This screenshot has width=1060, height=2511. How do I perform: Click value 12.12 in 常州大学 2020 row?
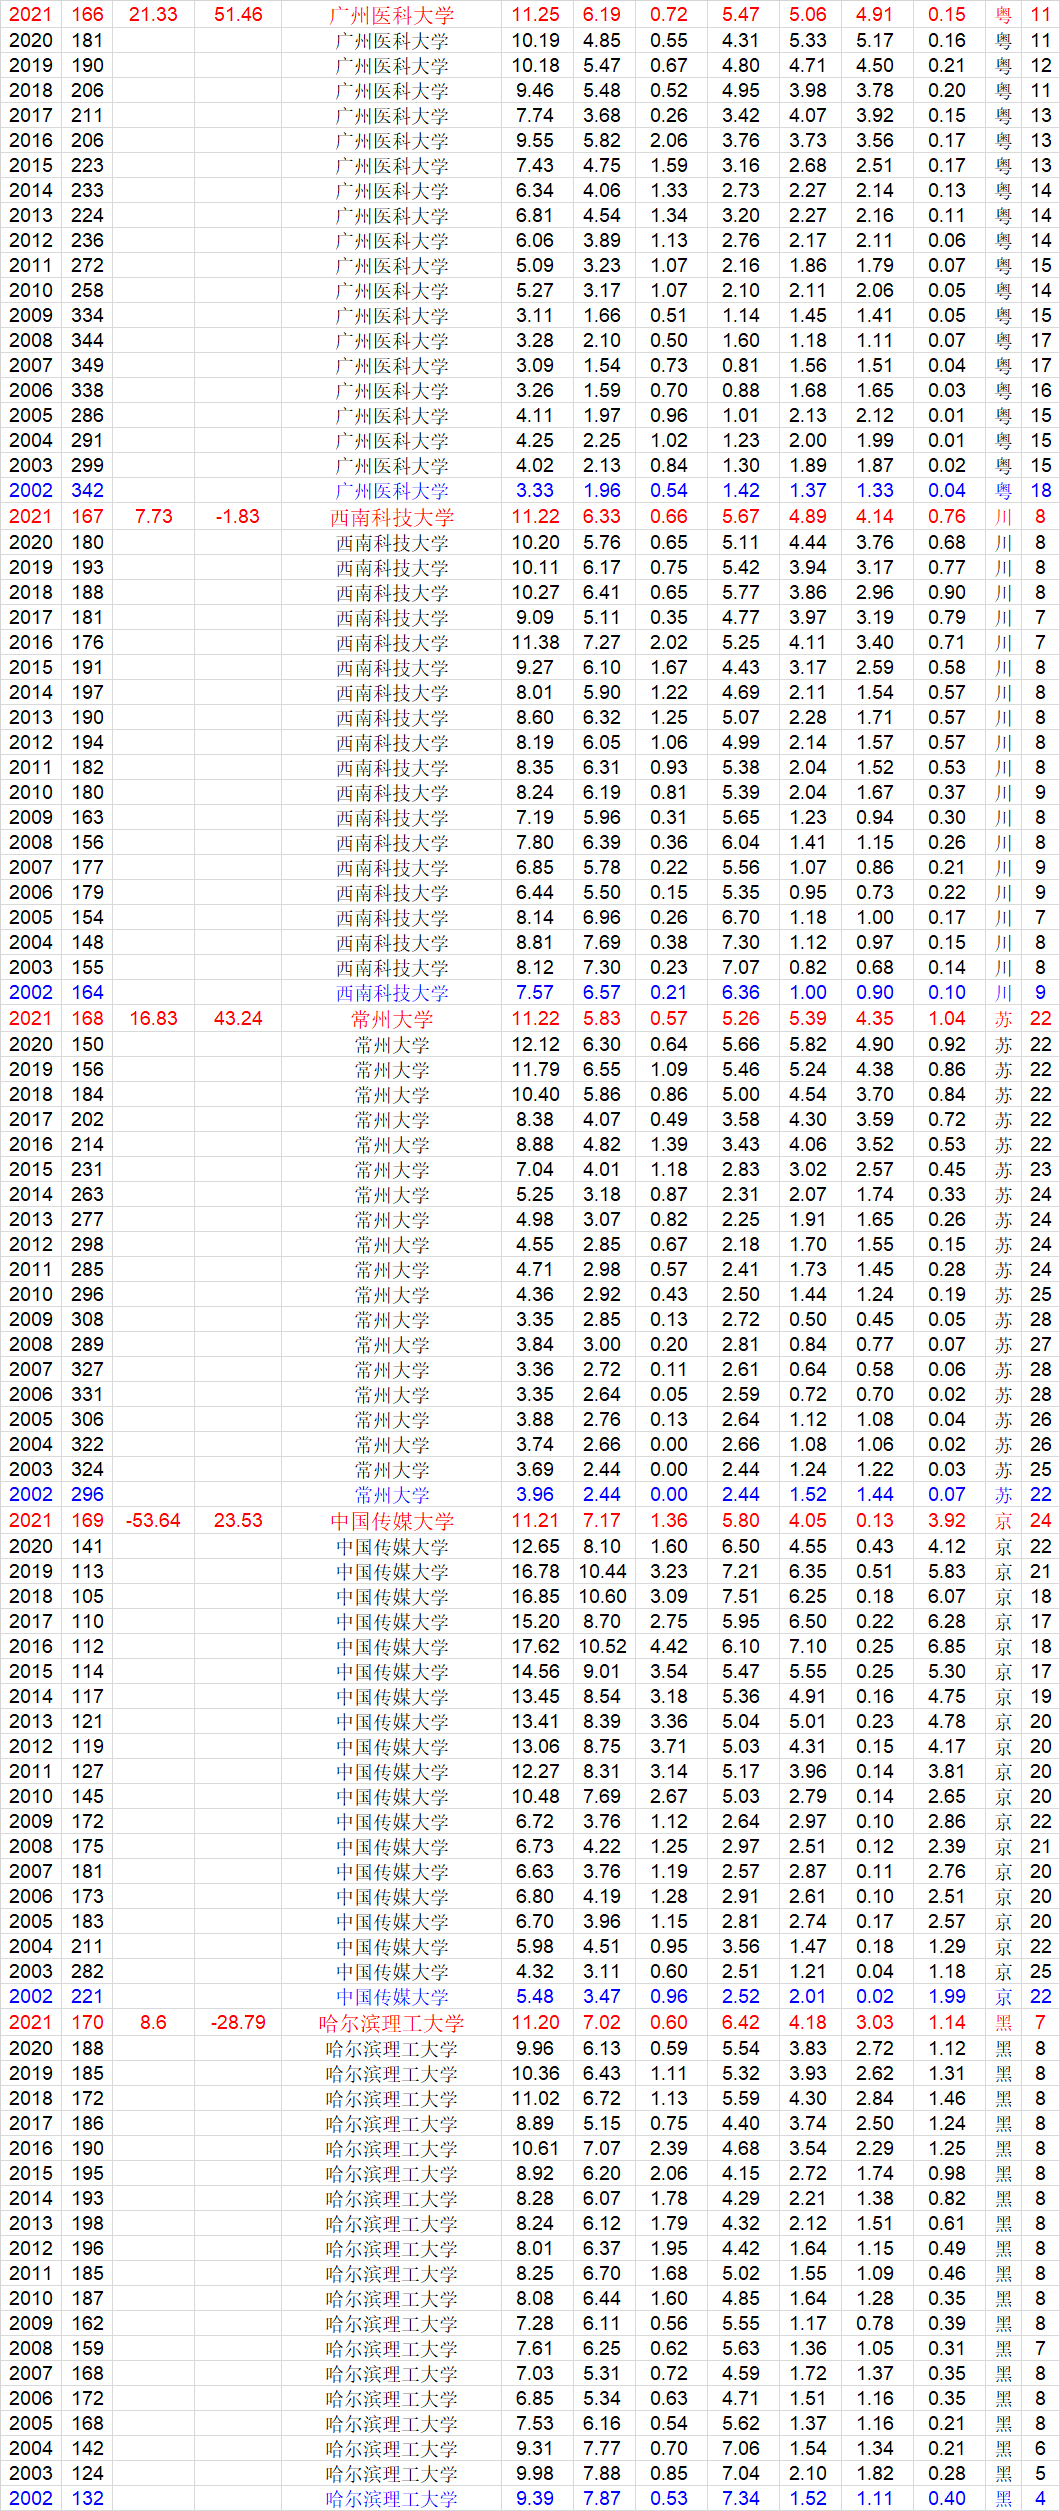point(535,1044)
